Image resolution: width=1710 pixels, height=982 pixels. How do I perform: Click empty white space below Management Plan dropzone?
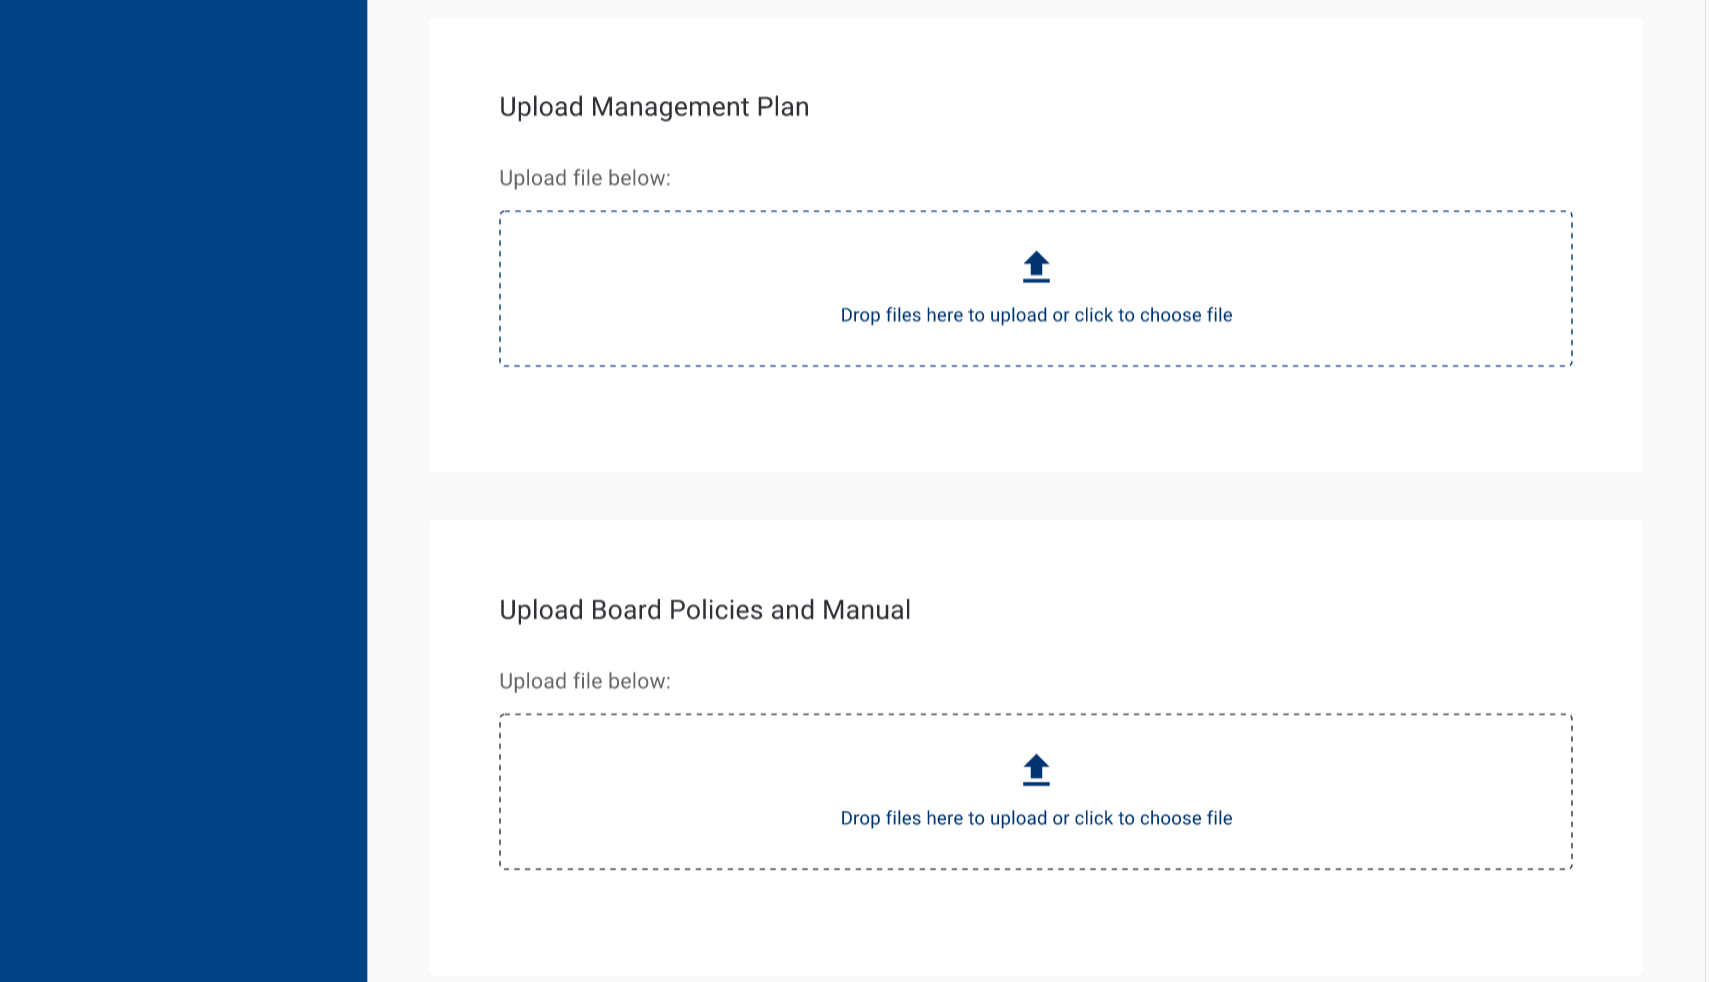point(1036,420)
